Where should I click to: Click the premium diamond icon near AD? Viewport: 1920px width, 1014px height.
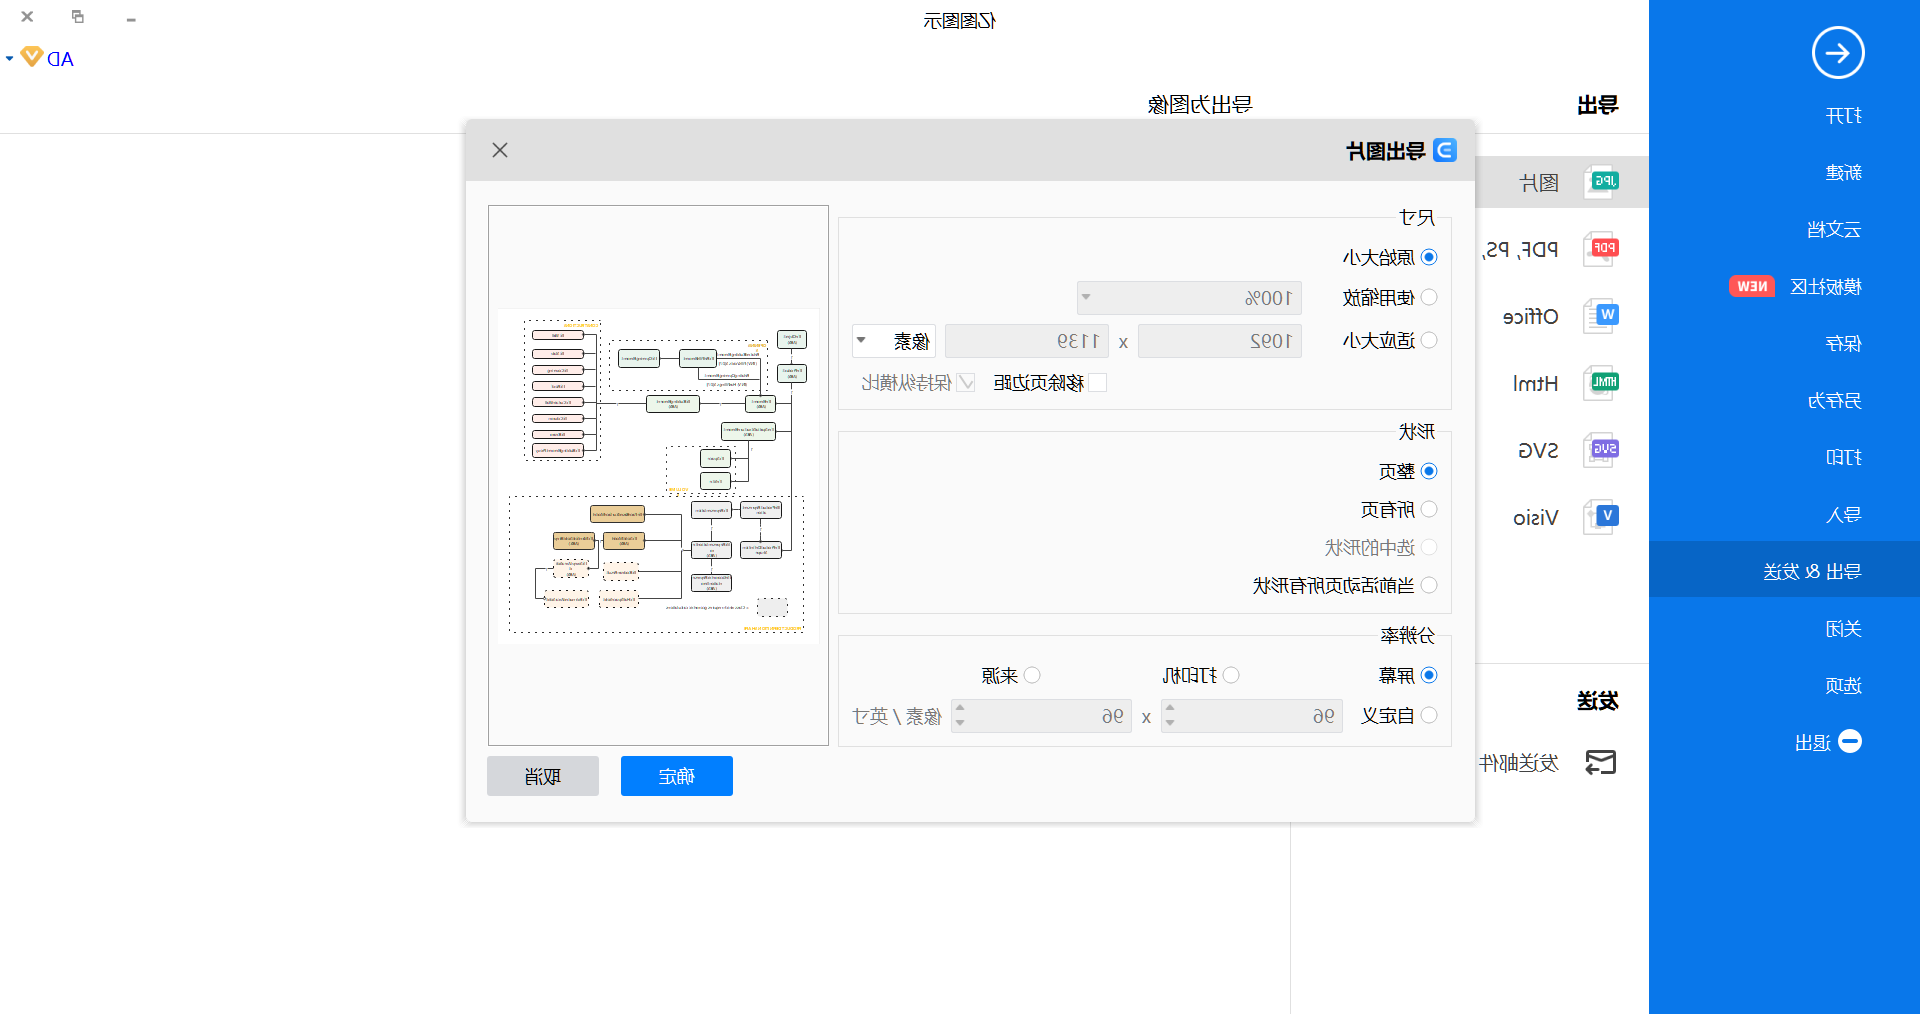[x=32, y=57]
